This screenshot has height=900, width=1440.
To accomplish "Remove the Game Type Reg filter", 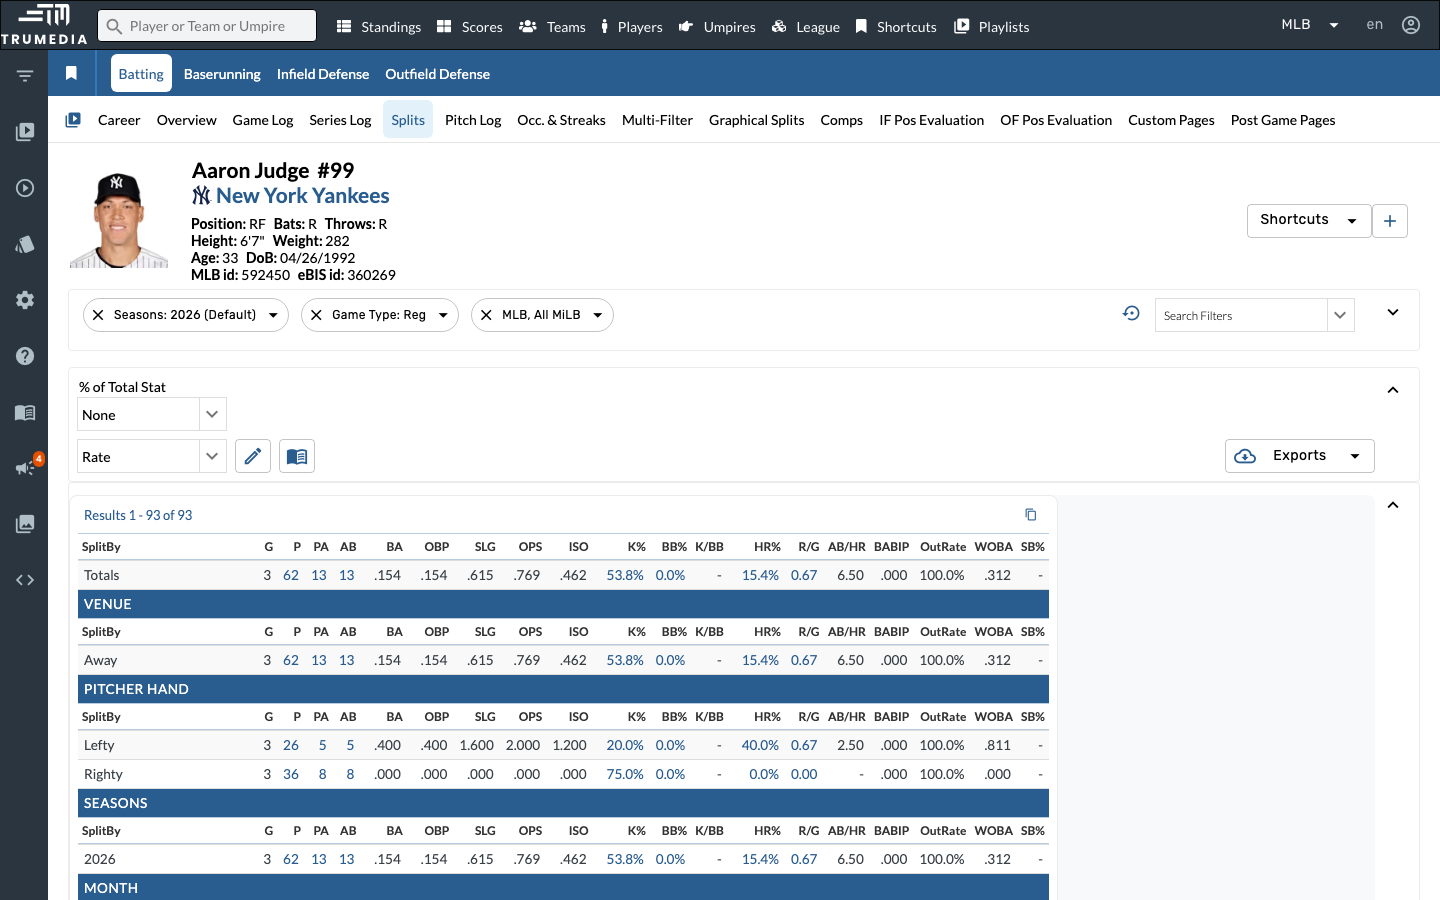I will click(316, 315).
